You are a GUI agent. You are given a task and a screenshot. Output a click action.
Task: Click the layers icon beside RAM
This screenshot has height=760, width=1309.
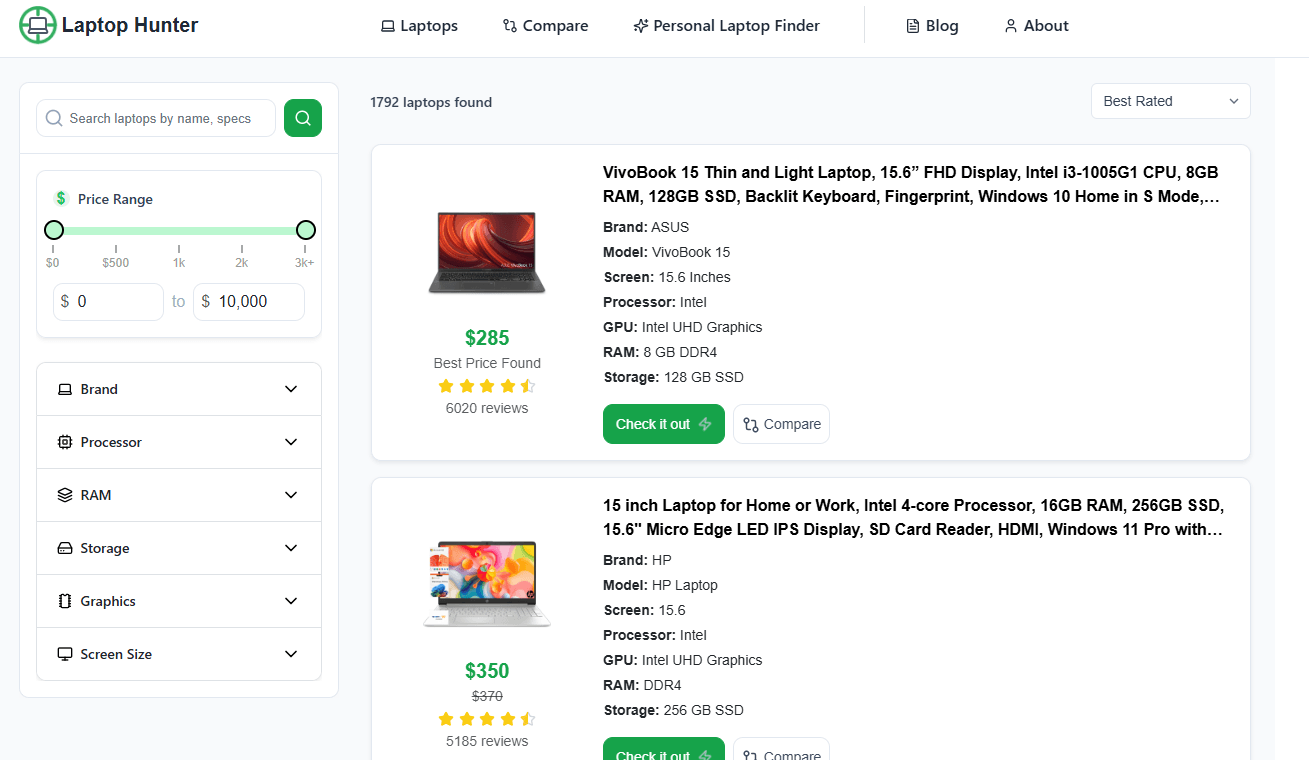pos(65,495)
